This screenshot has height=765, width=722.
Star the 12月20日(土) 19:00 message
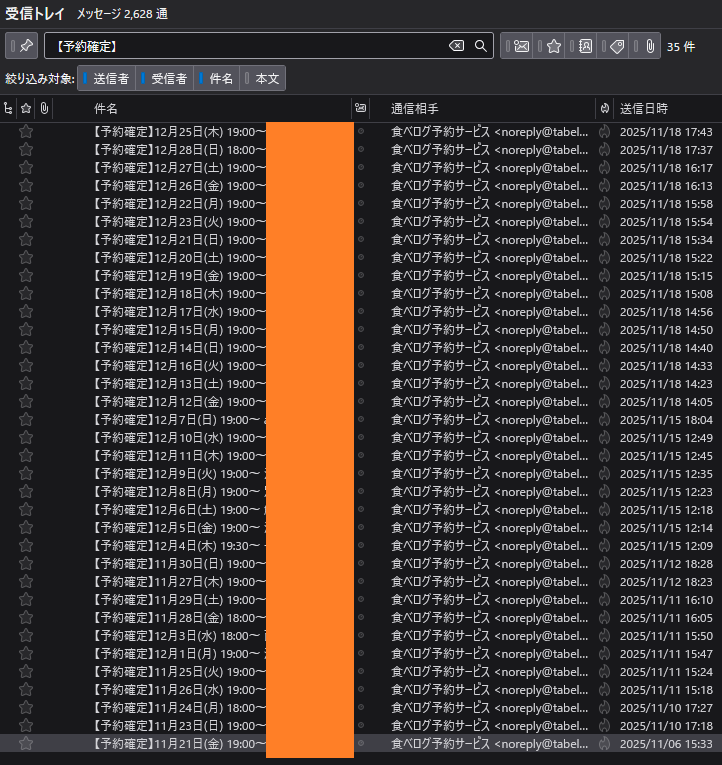point(26,258)
